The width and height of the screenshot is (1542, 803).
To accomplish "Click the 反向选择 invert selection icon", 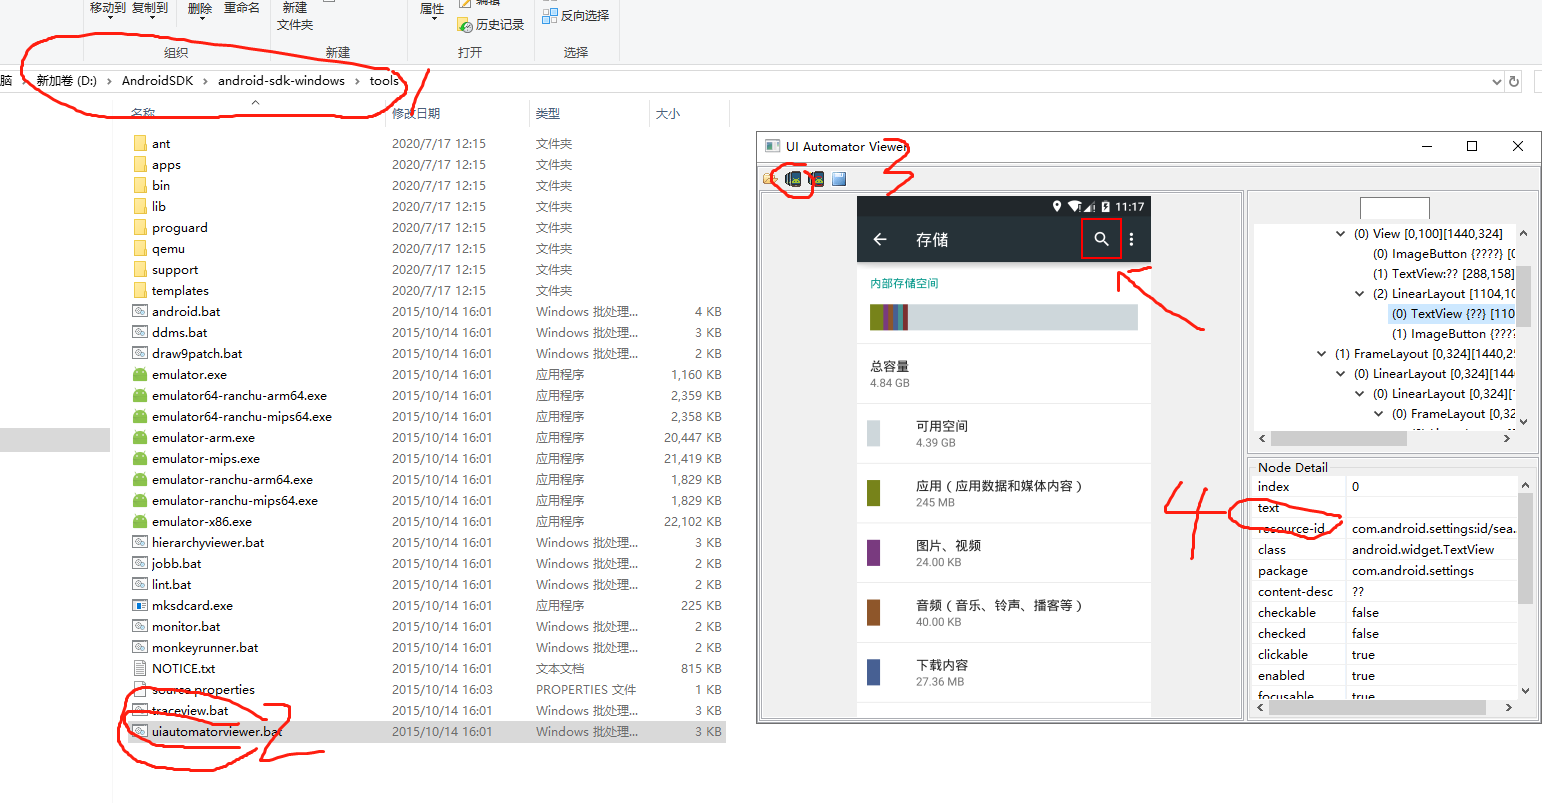I will tap(549, 15).
